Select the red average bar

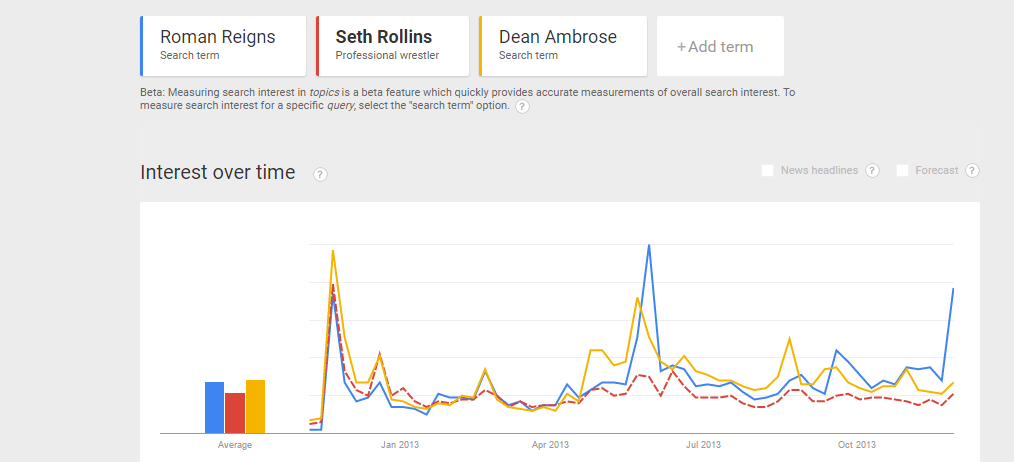(x=235, y=412)
